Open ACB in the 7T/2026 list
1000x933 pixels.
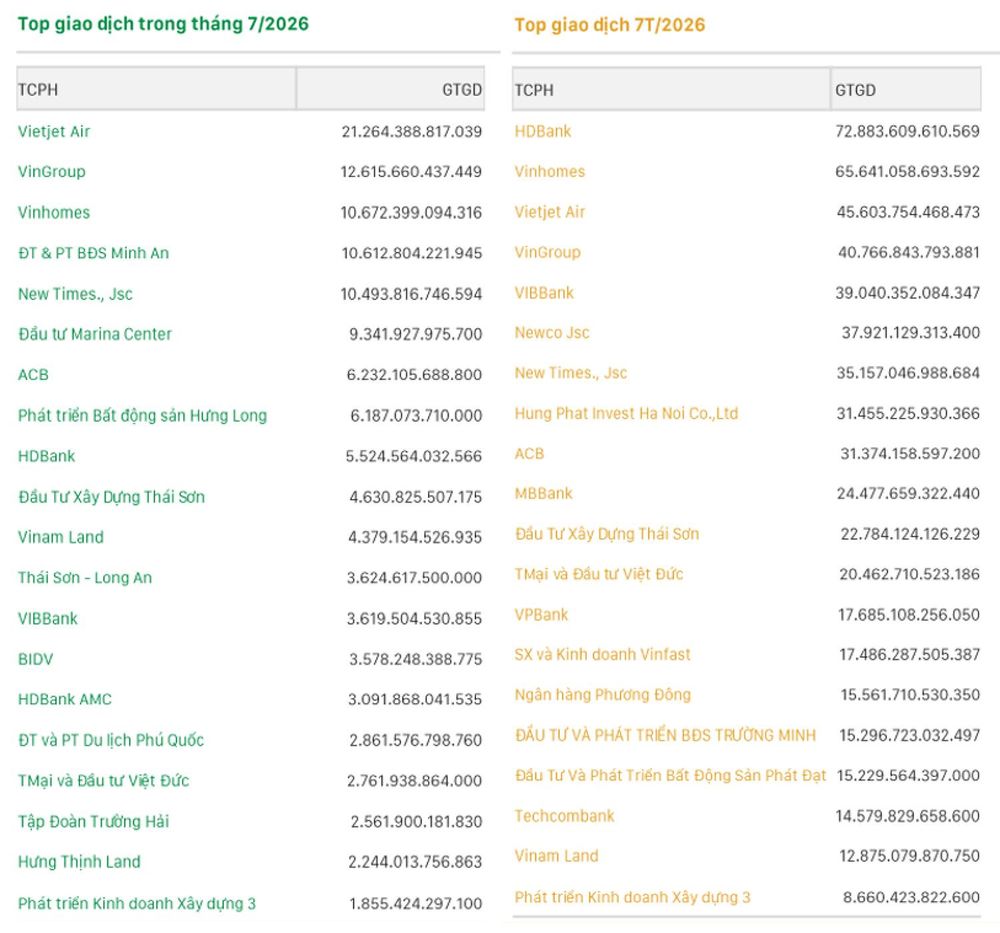529,453
